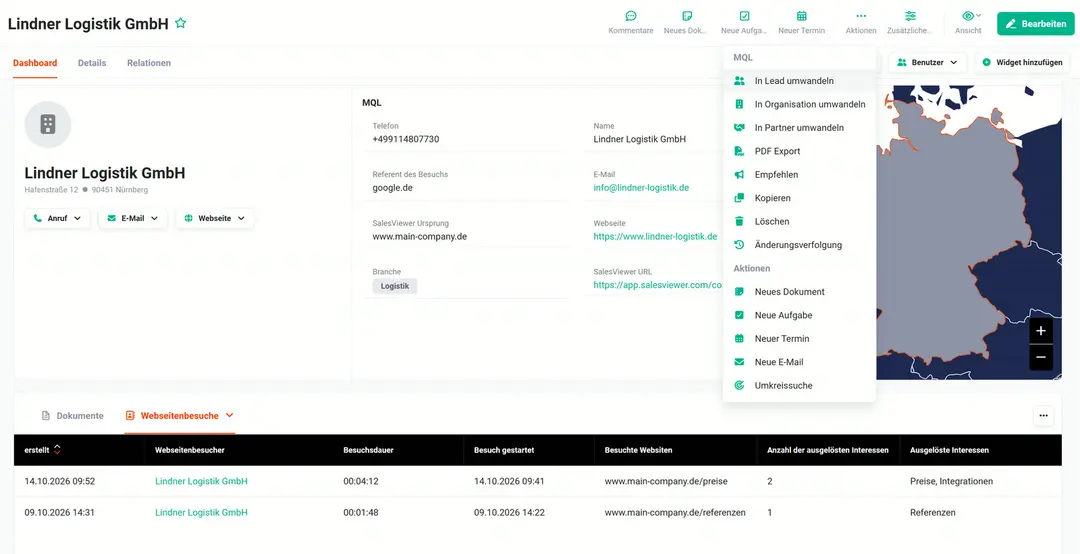Open the Benutzer dropdown
Screen dimensions: 1080x554
[x=928, y=63]
